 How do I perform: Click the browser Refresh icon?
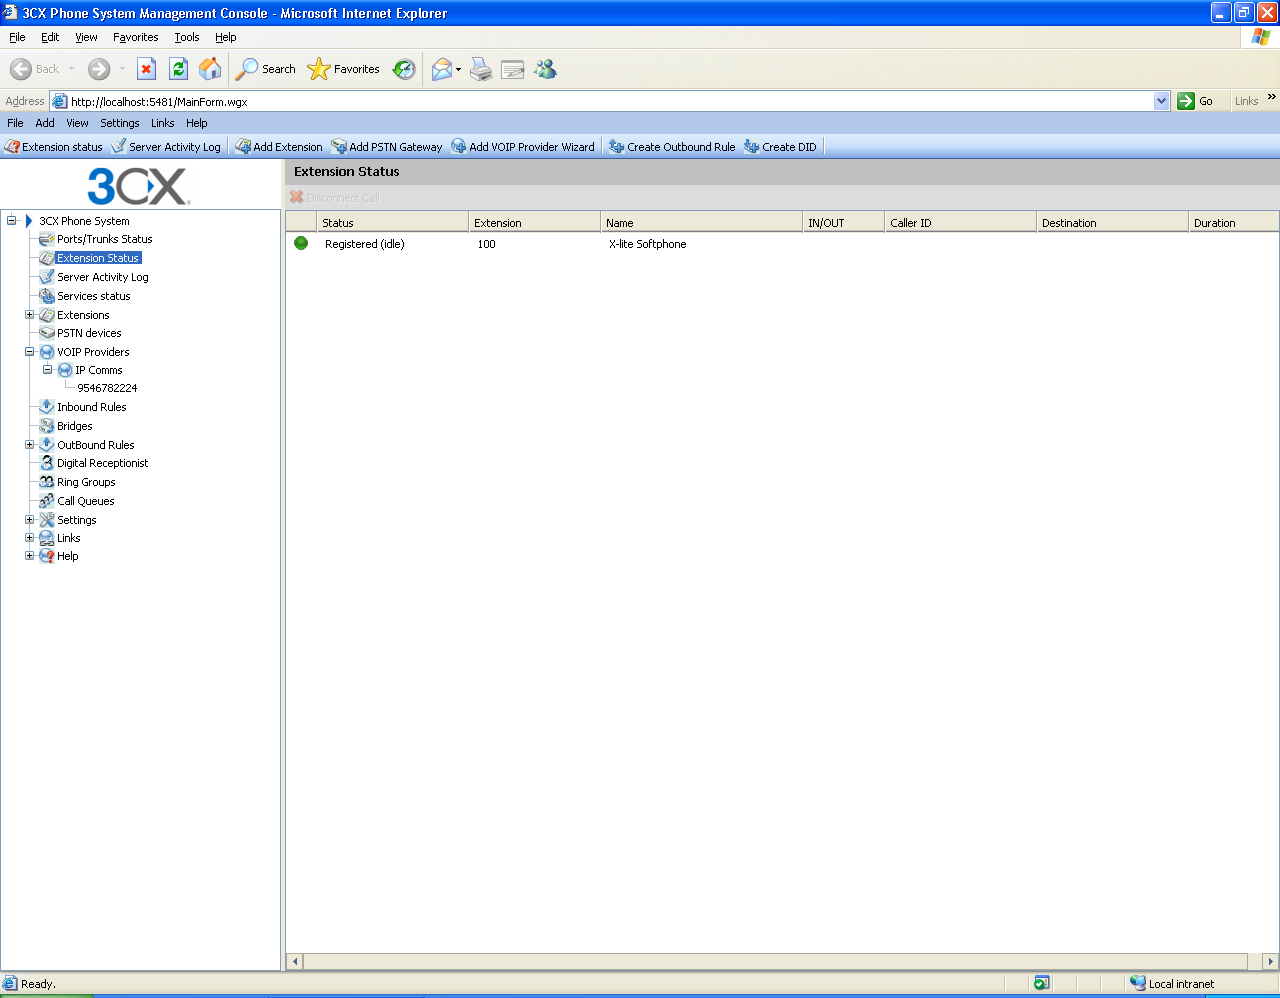tap(178, 69)
